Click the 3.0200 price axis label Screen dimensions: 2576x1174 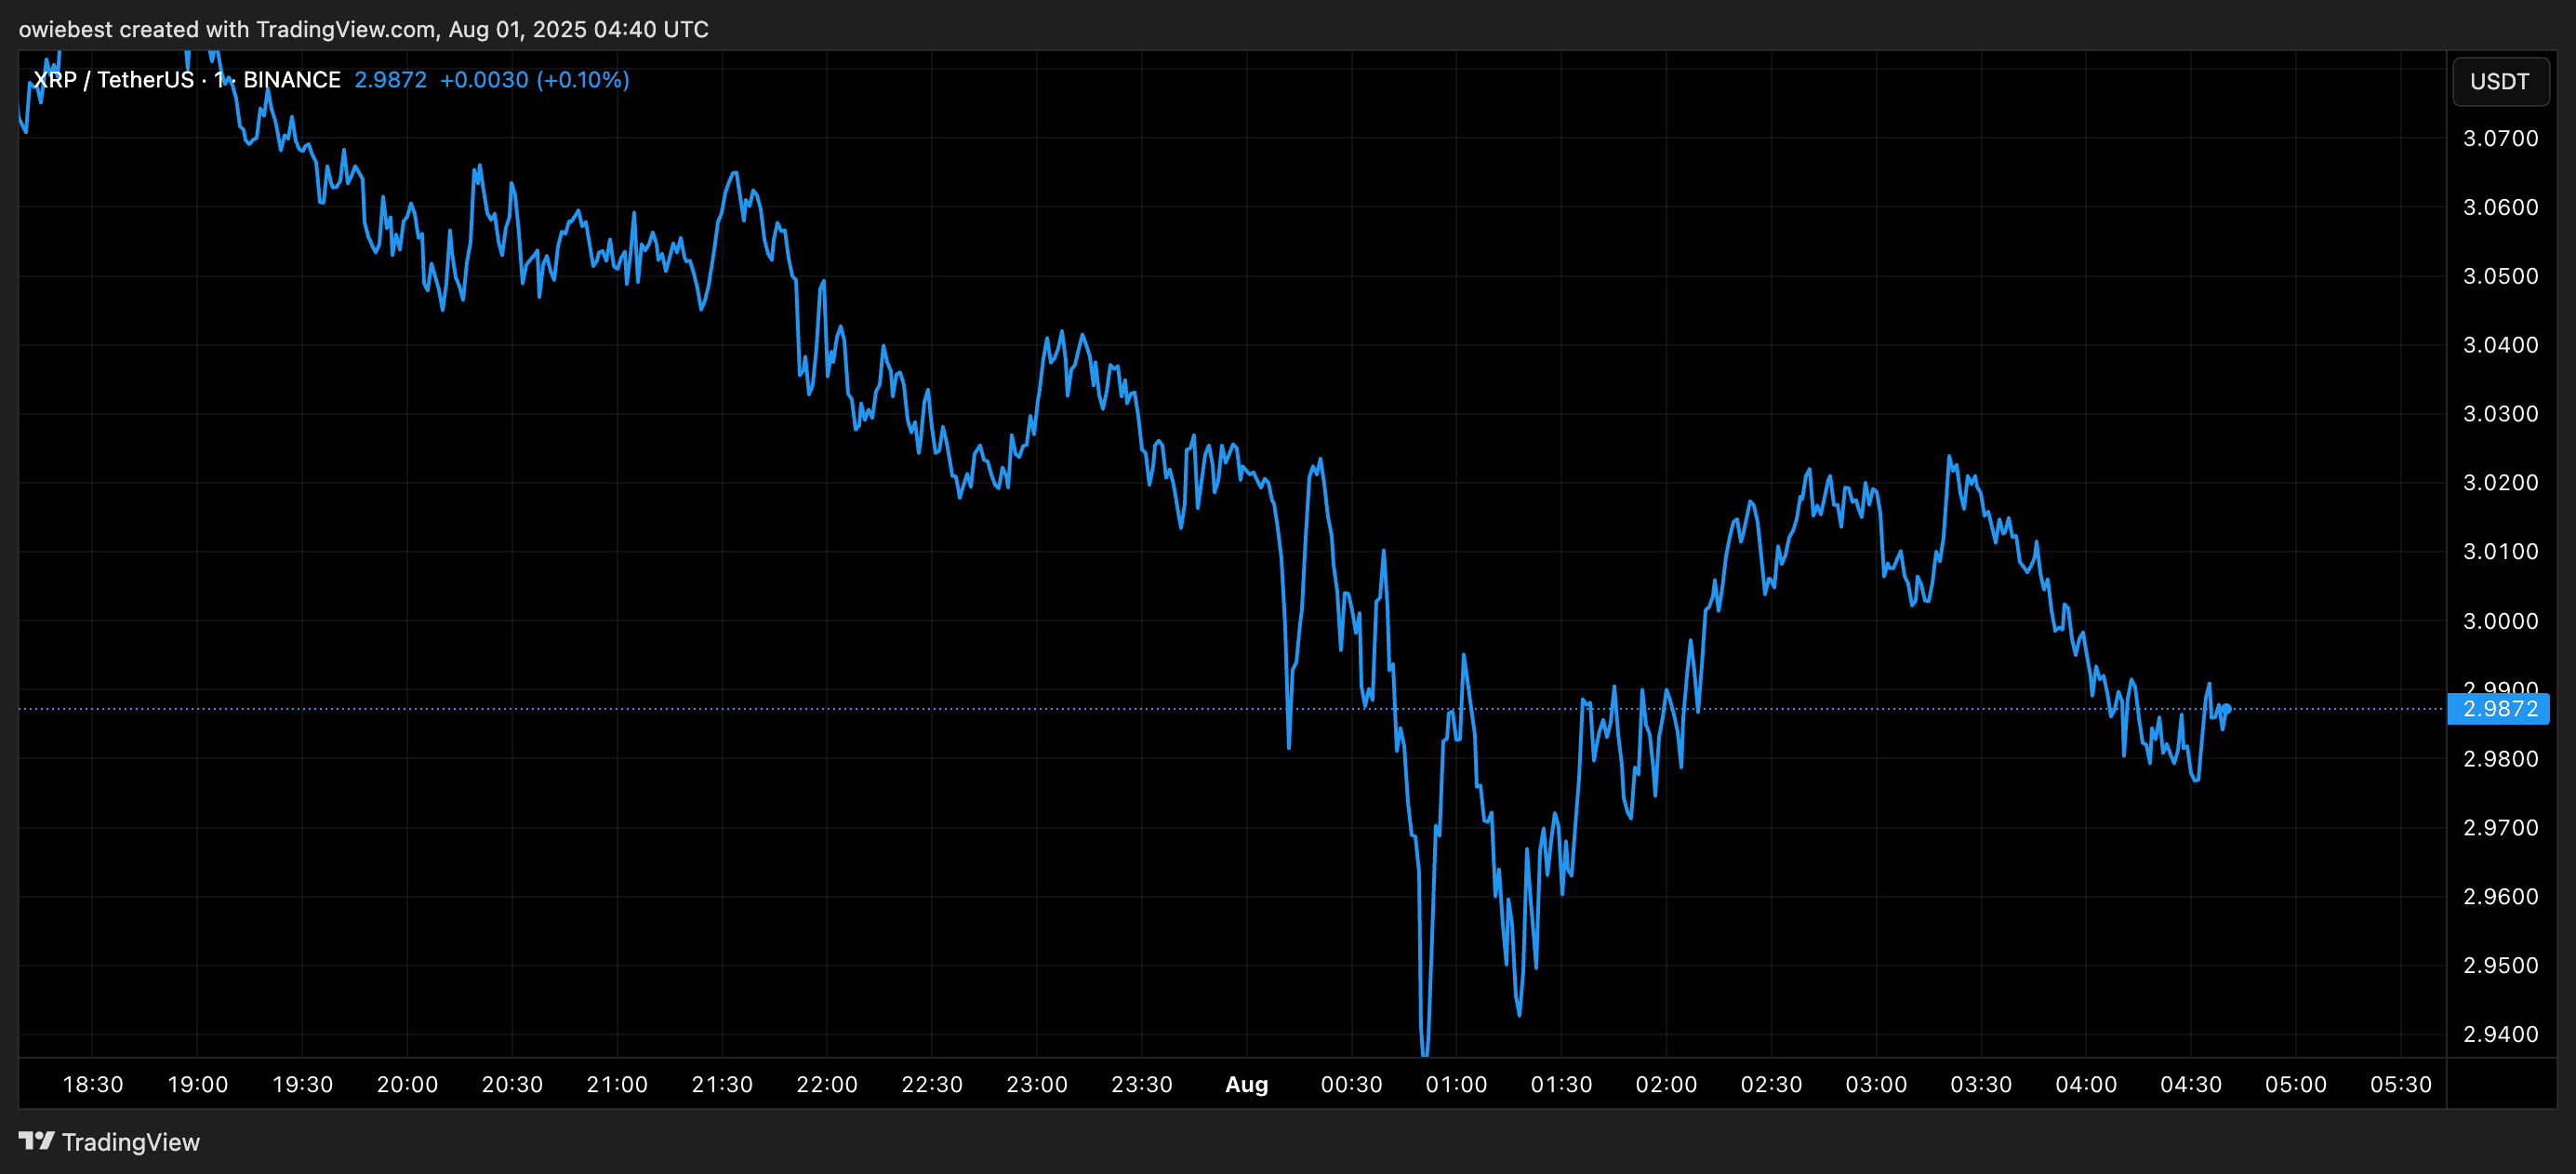pos(2500,483)
